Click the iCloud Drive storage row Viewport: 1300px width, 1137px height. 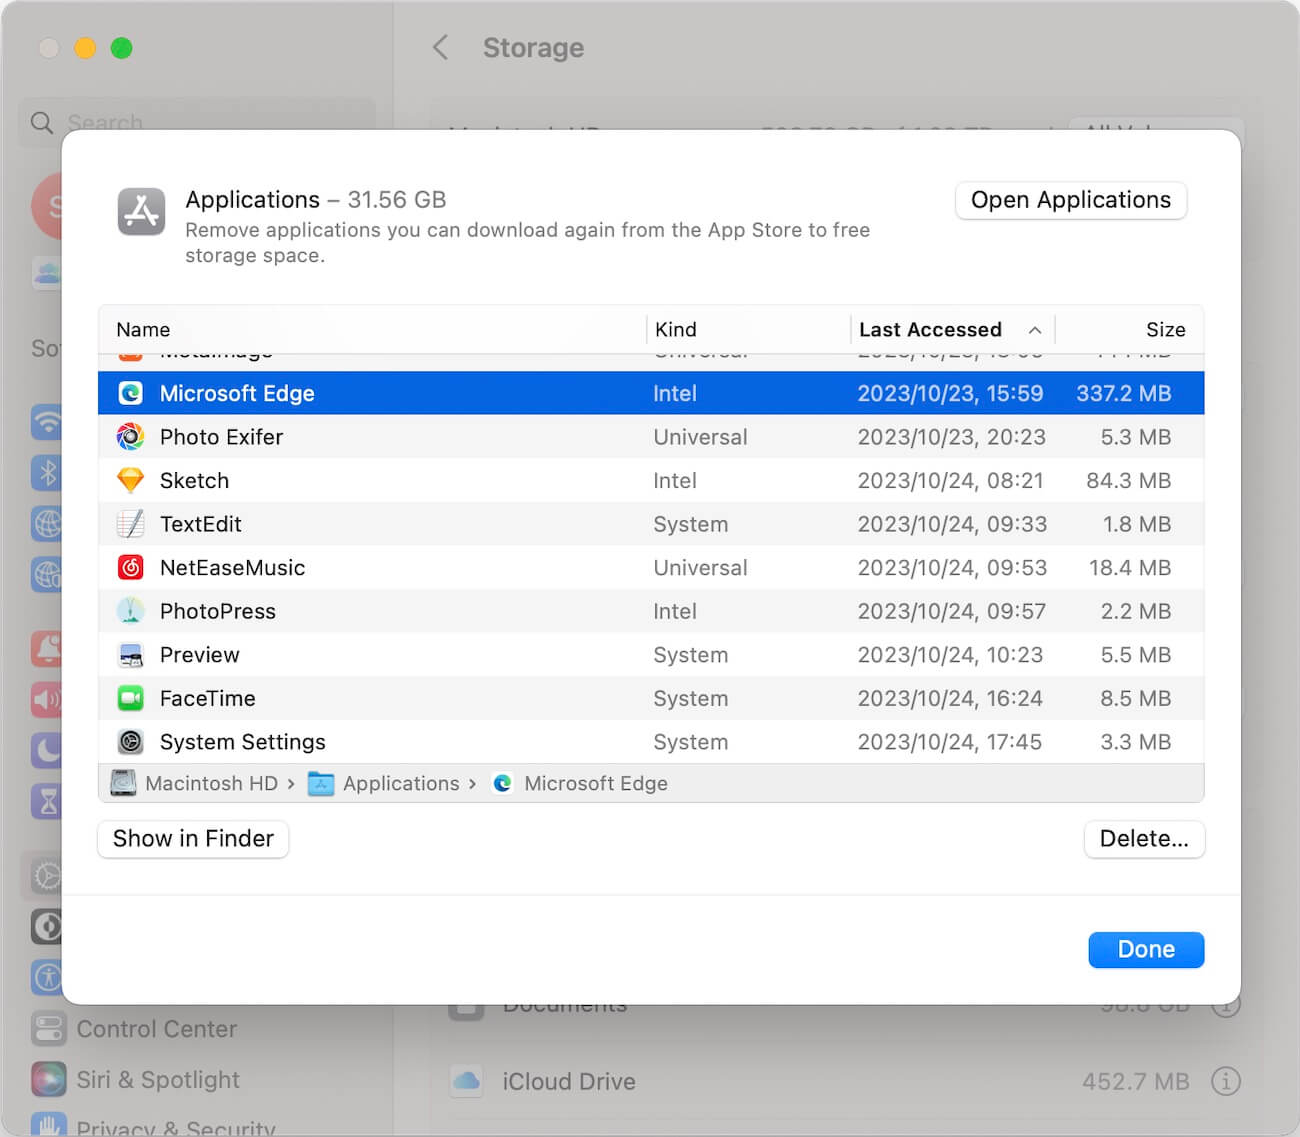point(845,1081)
